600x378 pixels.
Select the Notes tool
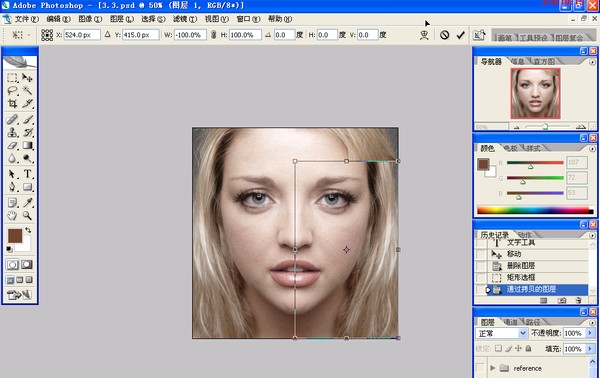pos(12,202)
